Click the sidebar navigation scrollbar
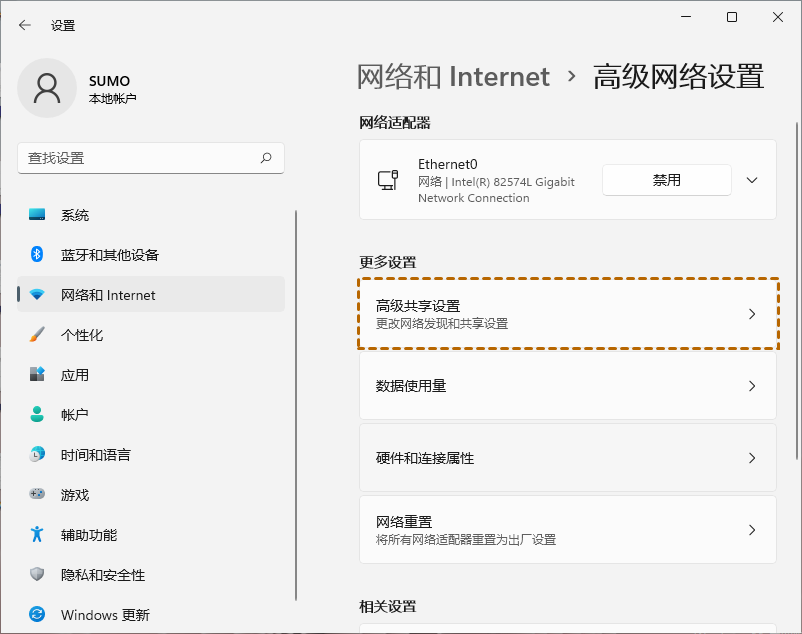This screenshot has height=634, width=802. point(296,405)
